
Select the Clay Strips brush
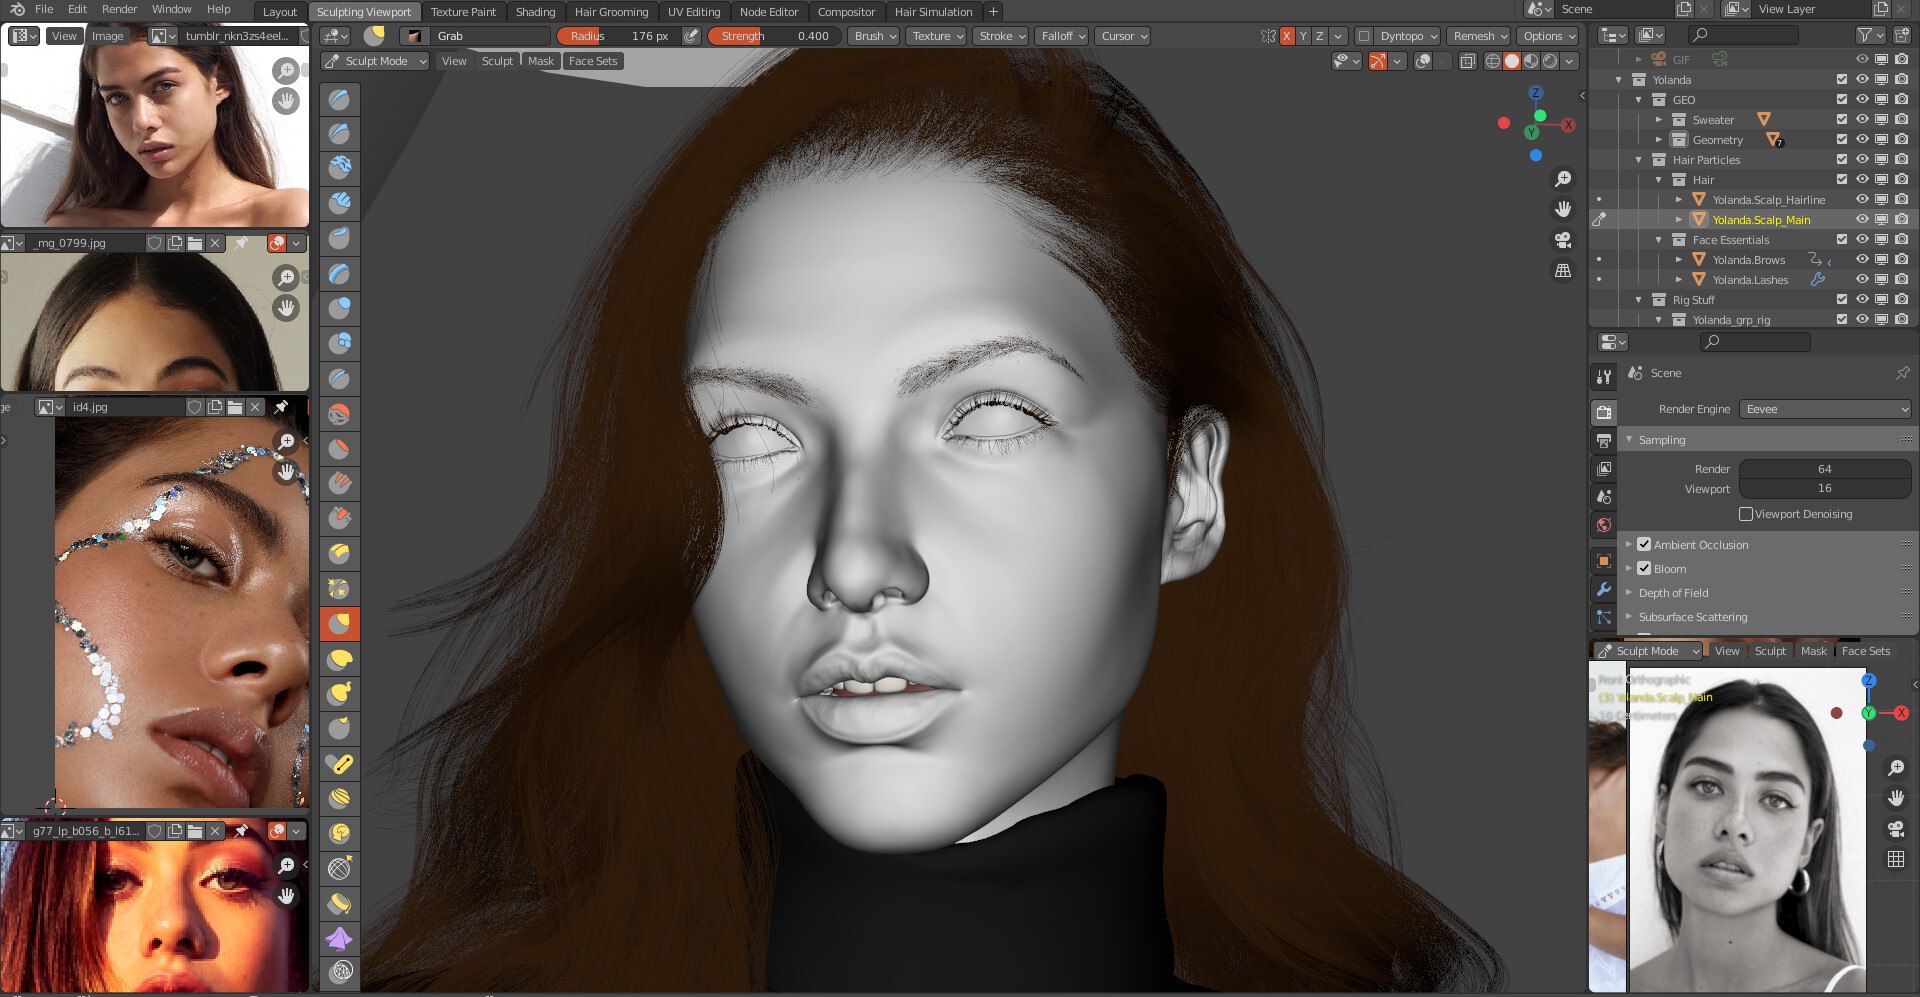coord(340,203)
